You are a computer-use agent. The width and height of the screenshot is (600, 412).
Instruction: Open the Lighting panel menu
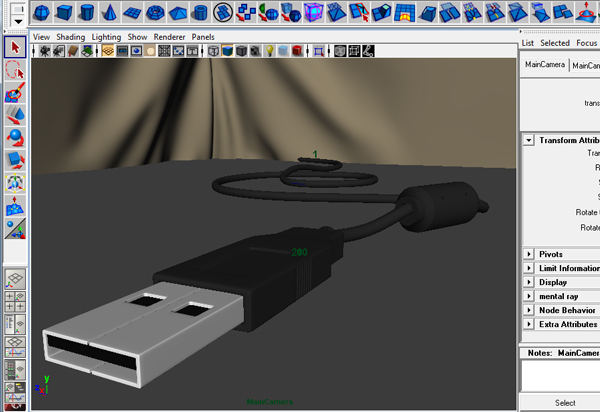tap(106, 37)
